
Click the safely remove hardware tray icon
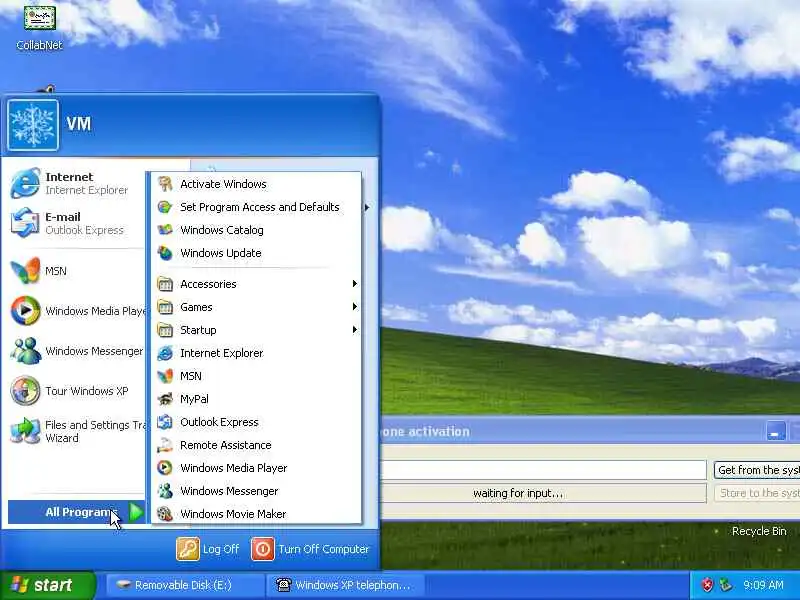pos(725,585)
